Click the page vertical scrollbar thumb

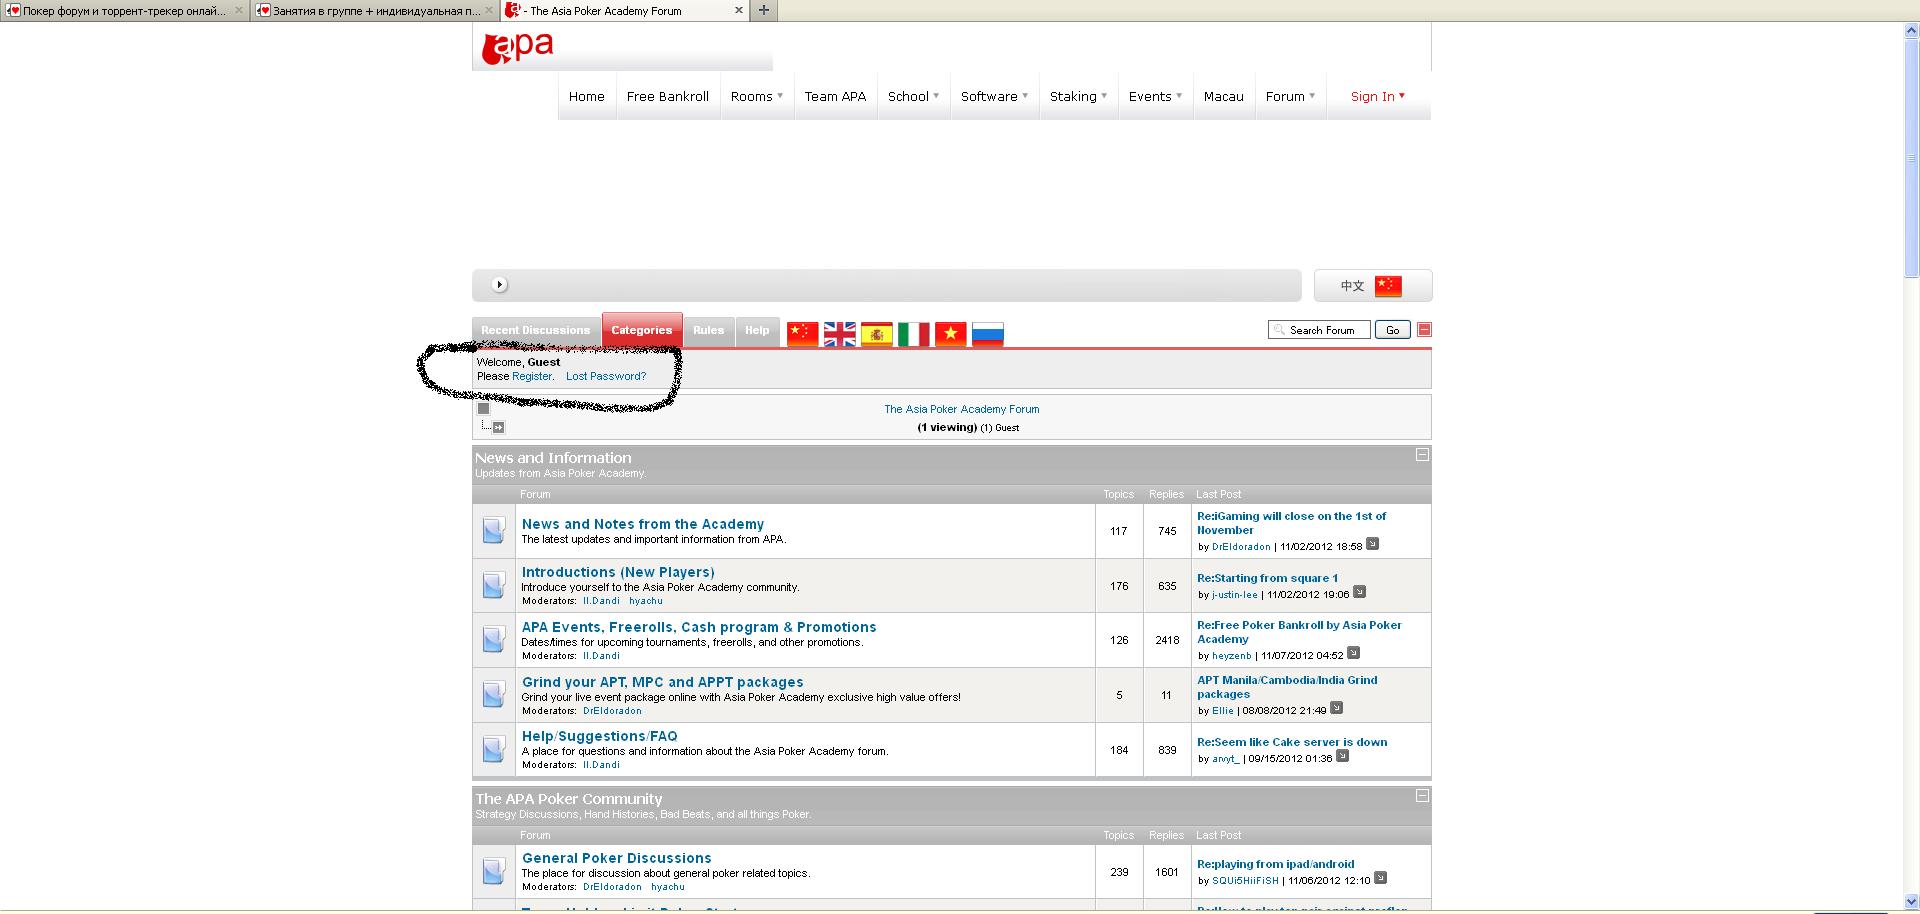click(x=1912, y=158)
